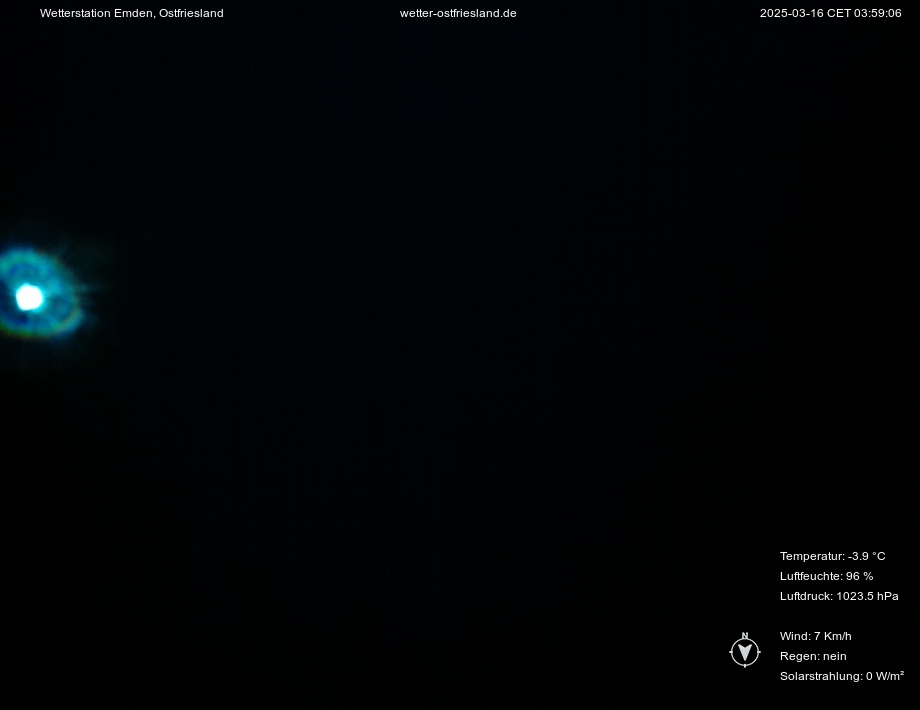This screenshot has height=710, width=920.
Task: Click the 'Regen: nein' status
Action: (813, 656)
